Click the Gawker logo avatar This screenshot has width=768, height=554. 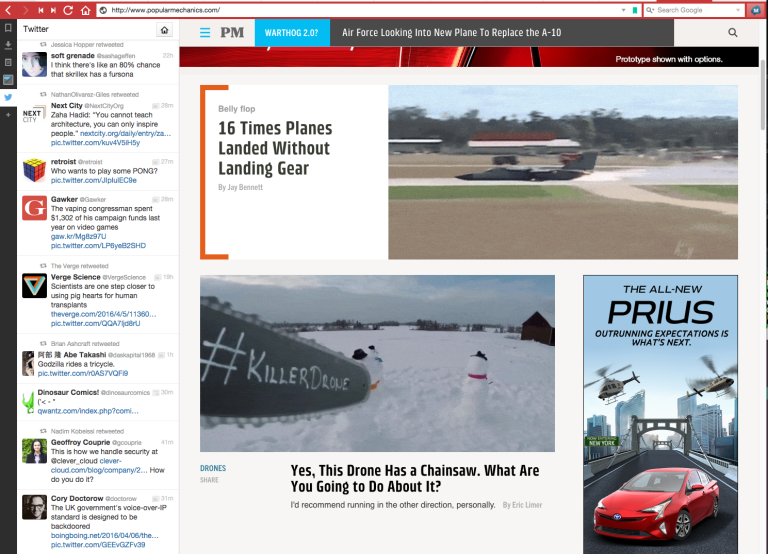point(34,208)
